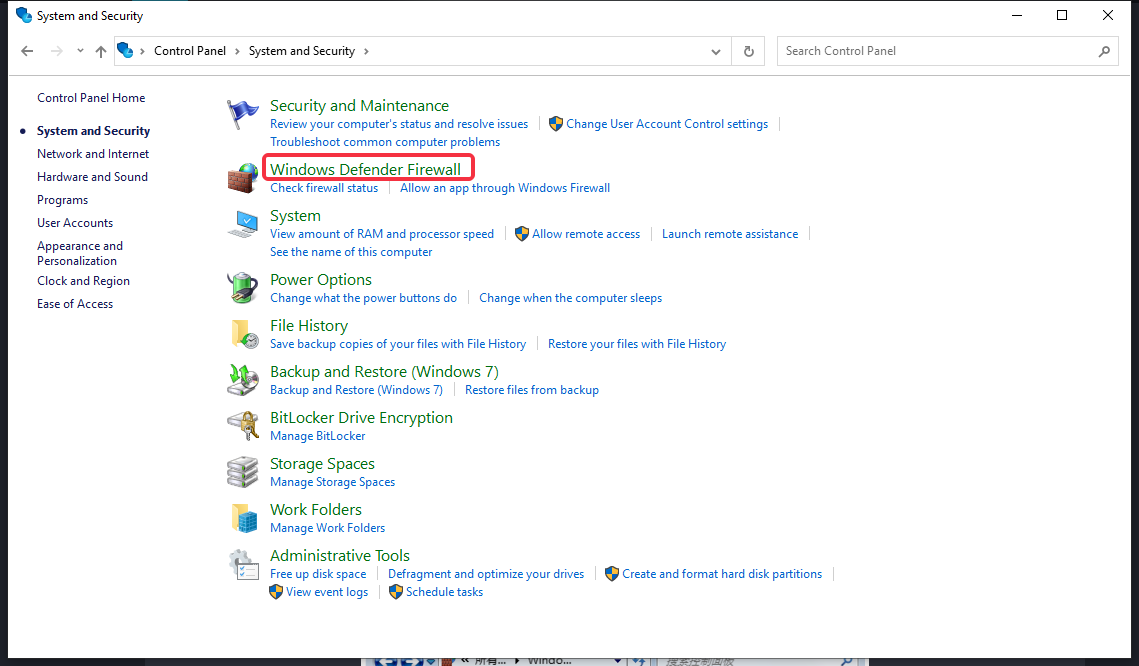Click the Work Folders icon
The image size is (1139, 666).
point(244,518)
